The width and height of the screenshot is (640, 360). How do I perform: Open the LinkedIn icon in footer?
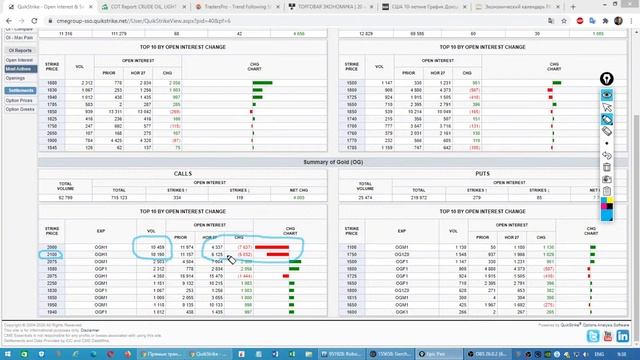623,336
